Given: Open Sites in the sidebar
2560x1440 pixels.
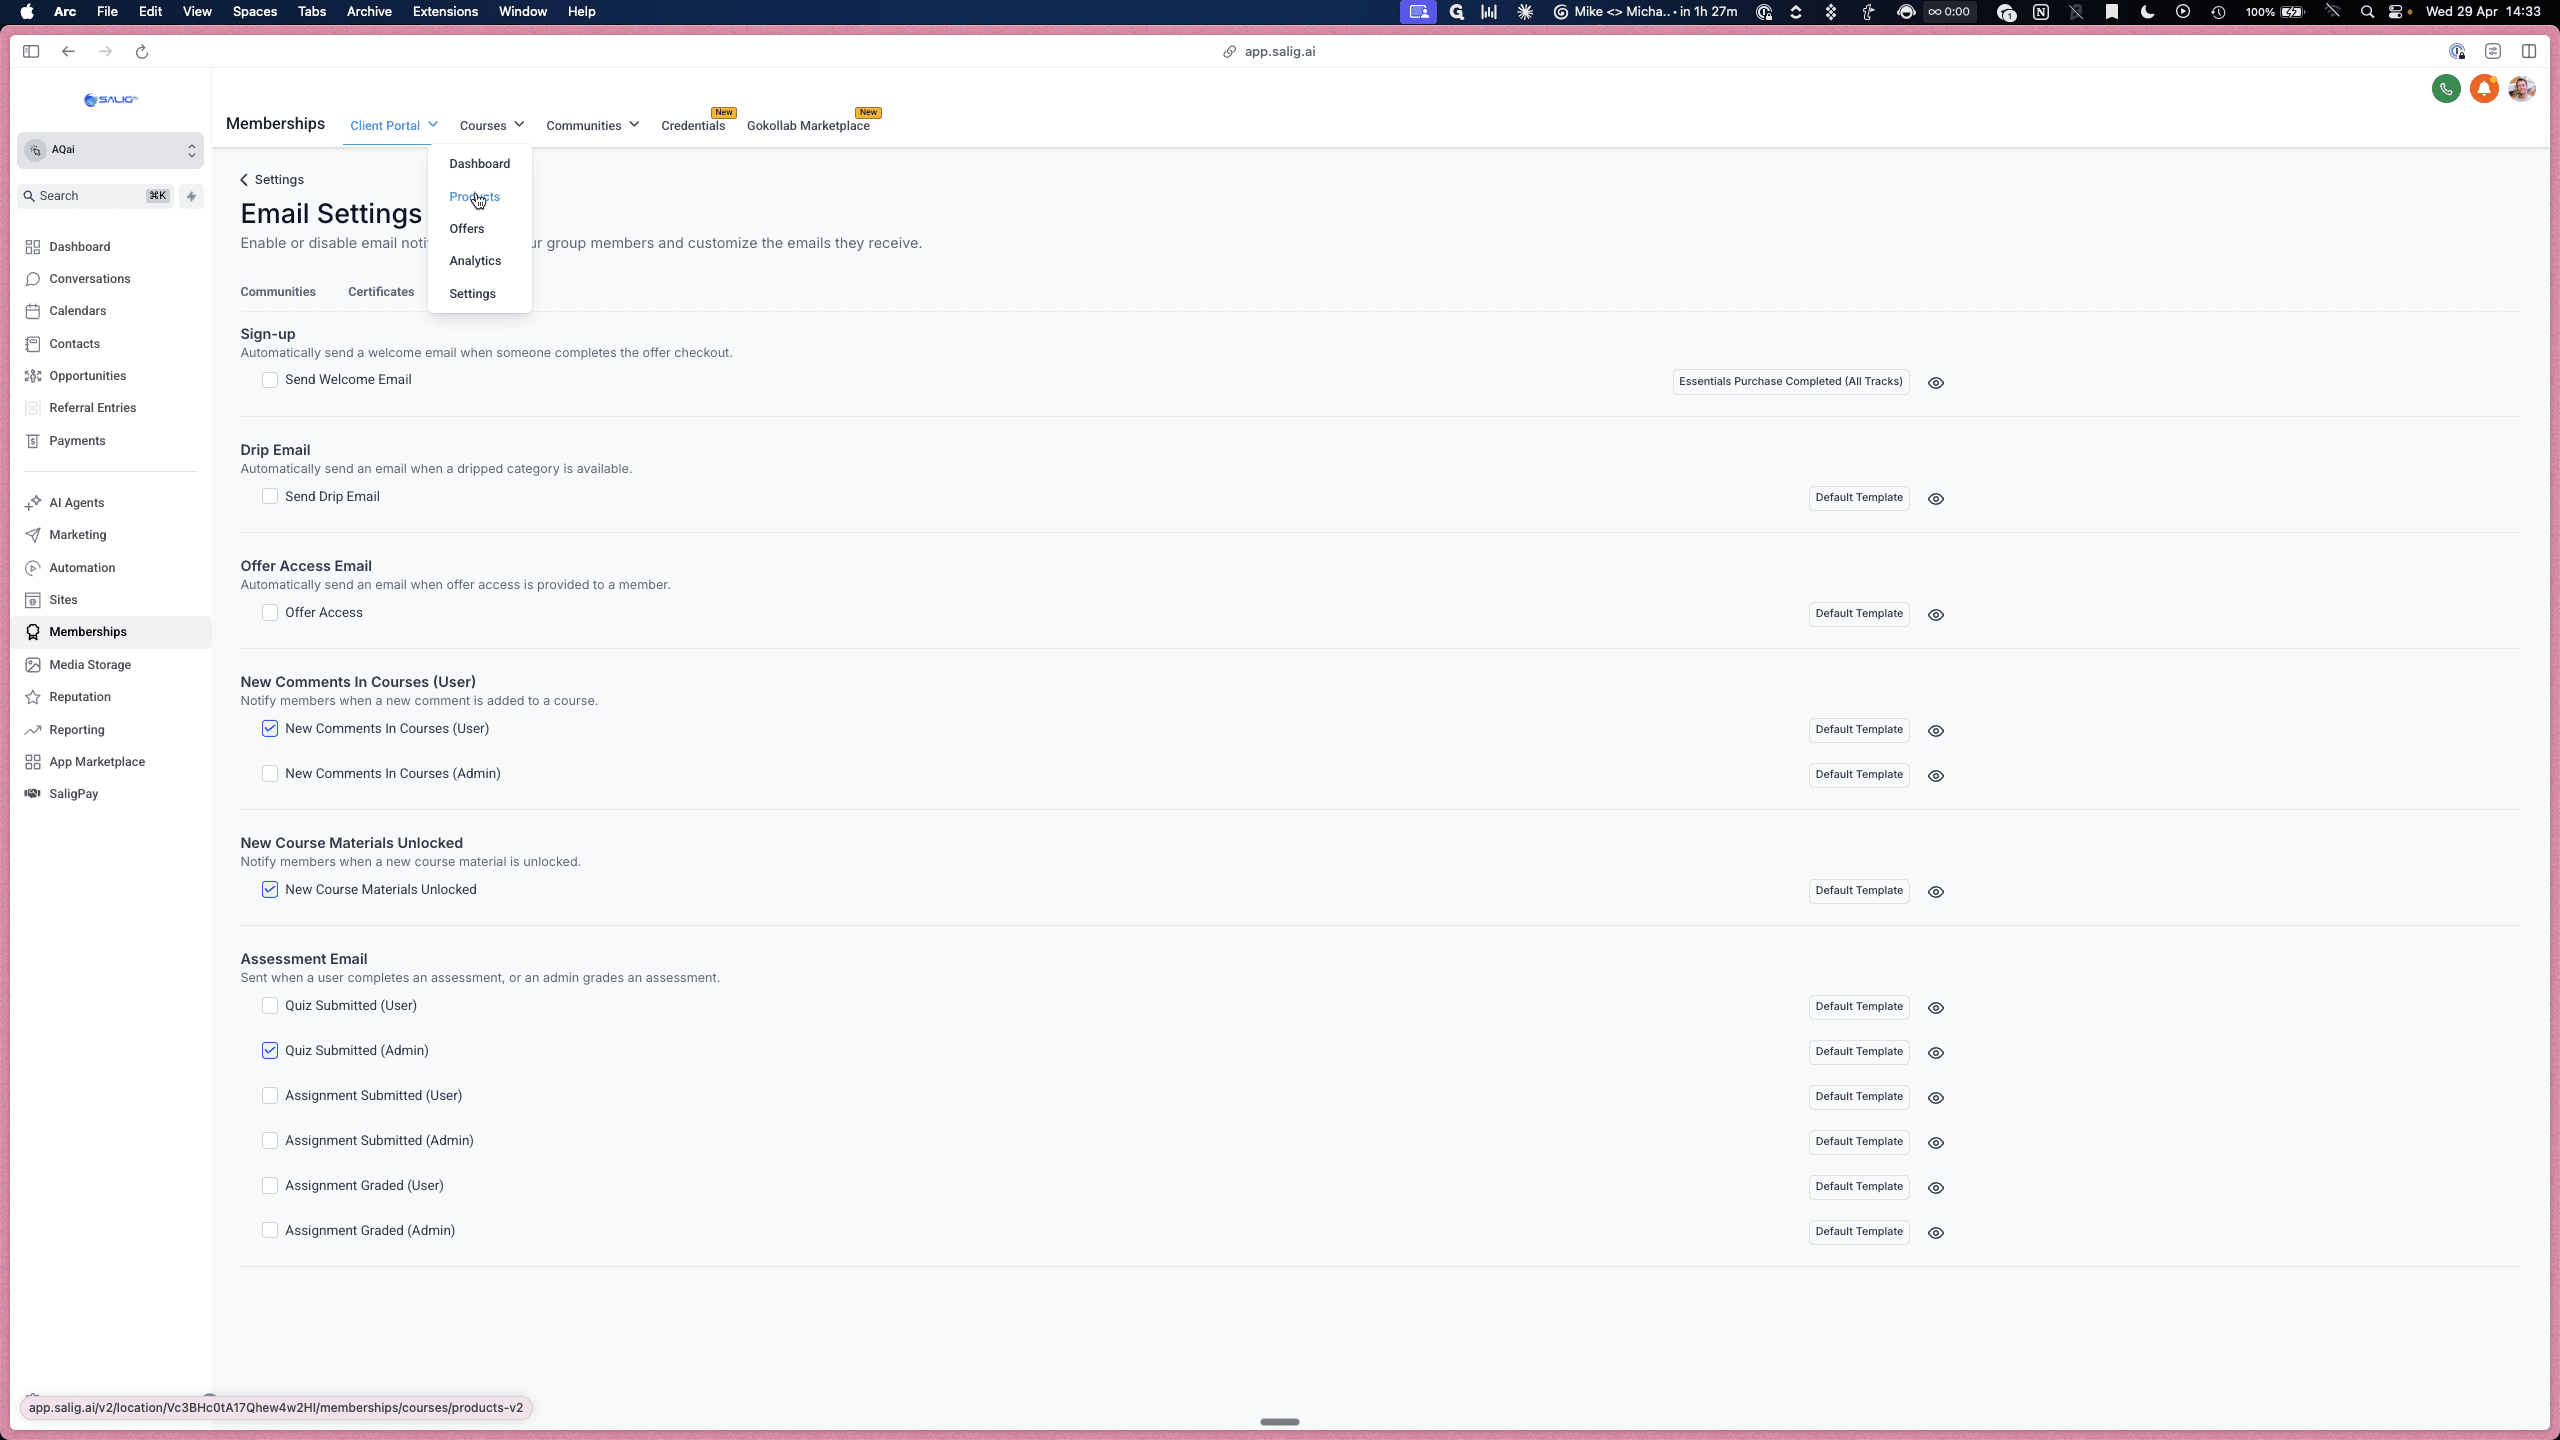Looking at the screenshot, I should click(x=63, y=600).
